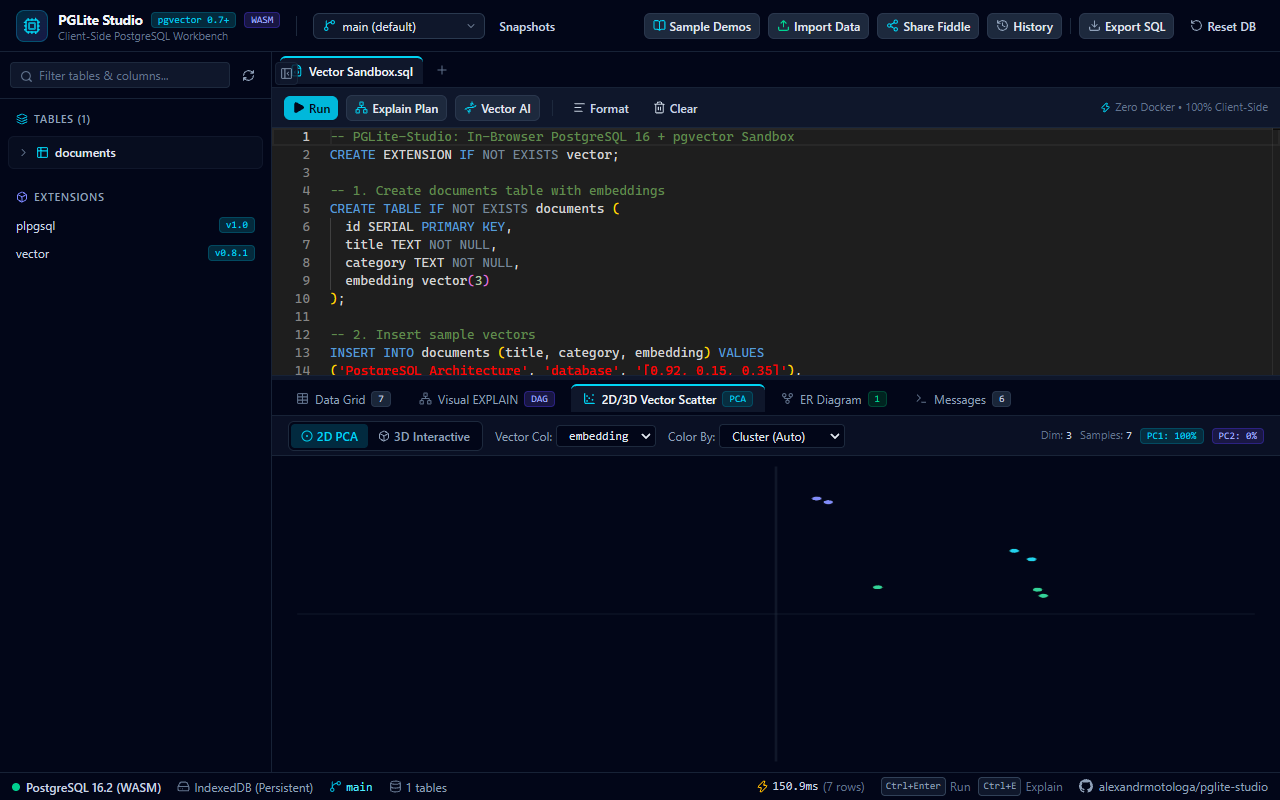
Task: Click the PGLite Studio chip logo icon
Action: click(x=32, y=26)
